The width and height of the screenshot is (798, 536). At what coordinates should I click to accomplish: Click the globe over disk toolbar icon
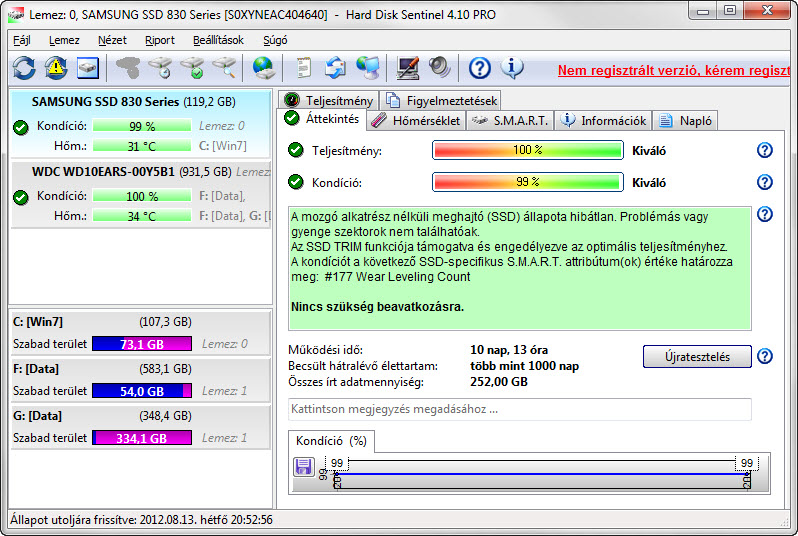pos(263,68)
